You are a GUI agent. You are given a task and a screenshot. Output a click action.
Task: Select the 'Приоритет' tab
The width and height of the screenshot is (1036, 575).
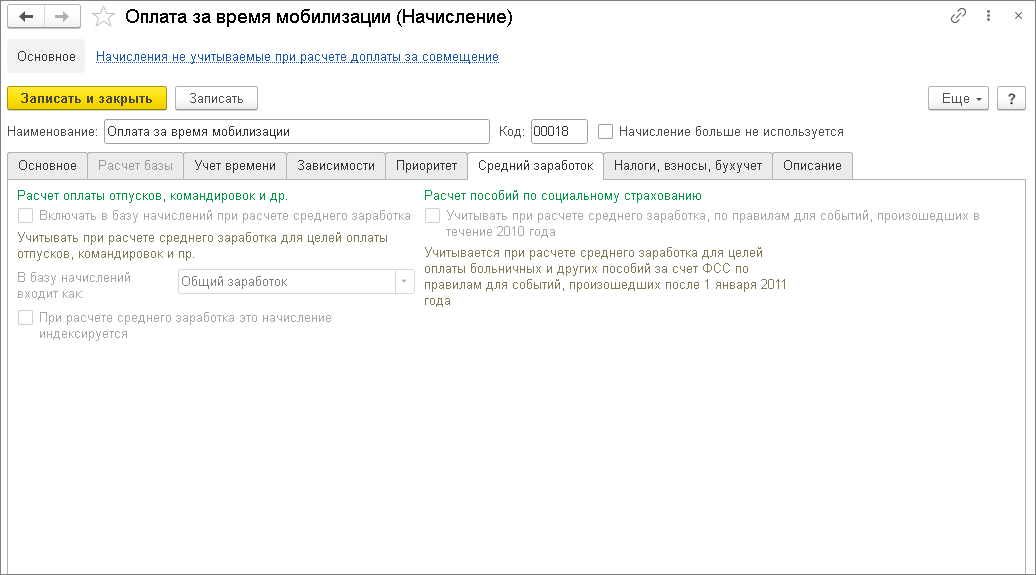click(x=426, y=166)
